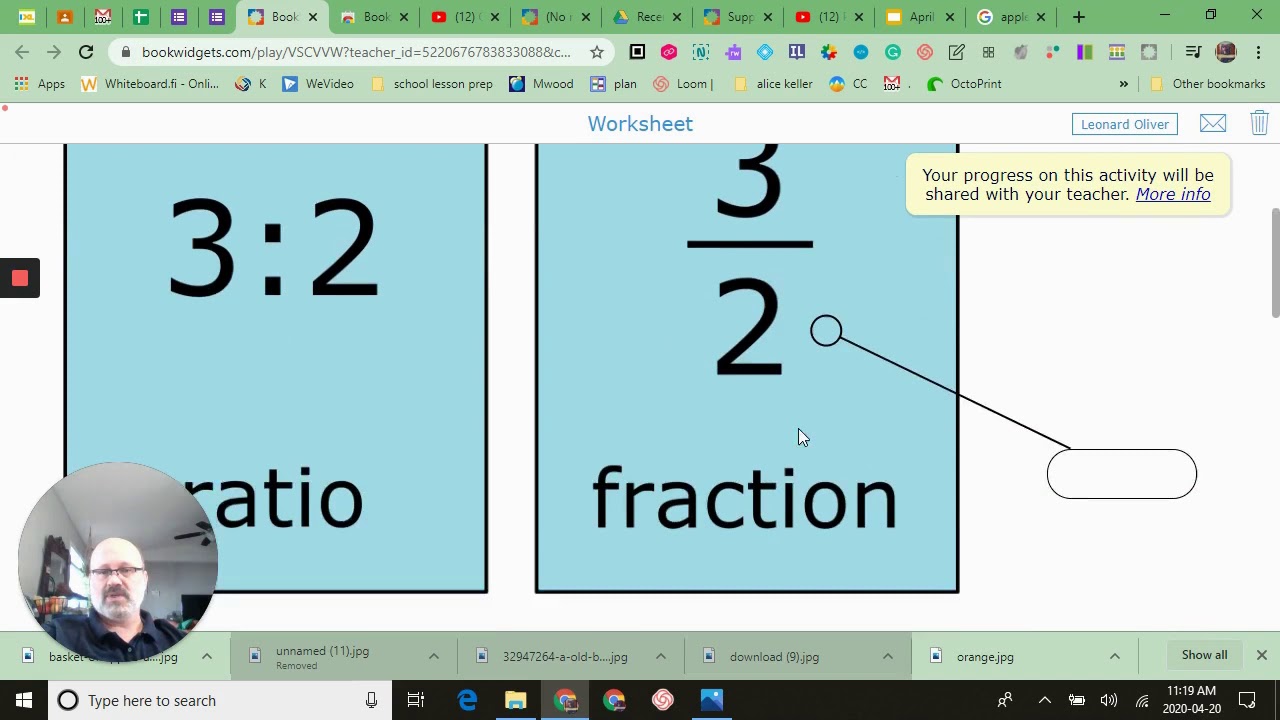Open Microsoft Edge from the taskbar
This screenshot has width=1280, height=720.
(x=467, y=700)
